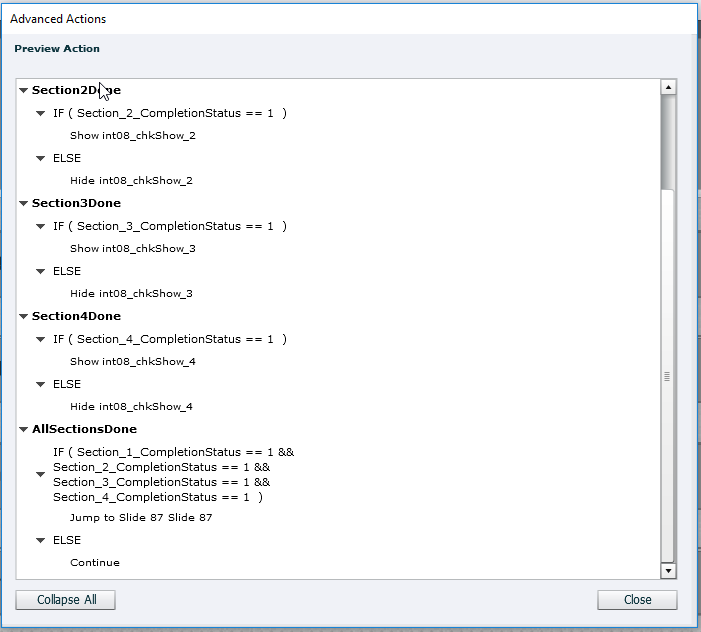Image resolution: width=701 pixels, height=632 pixels.
Task: Collapse the Section3Done action group
Action: (x=23, y=204)
